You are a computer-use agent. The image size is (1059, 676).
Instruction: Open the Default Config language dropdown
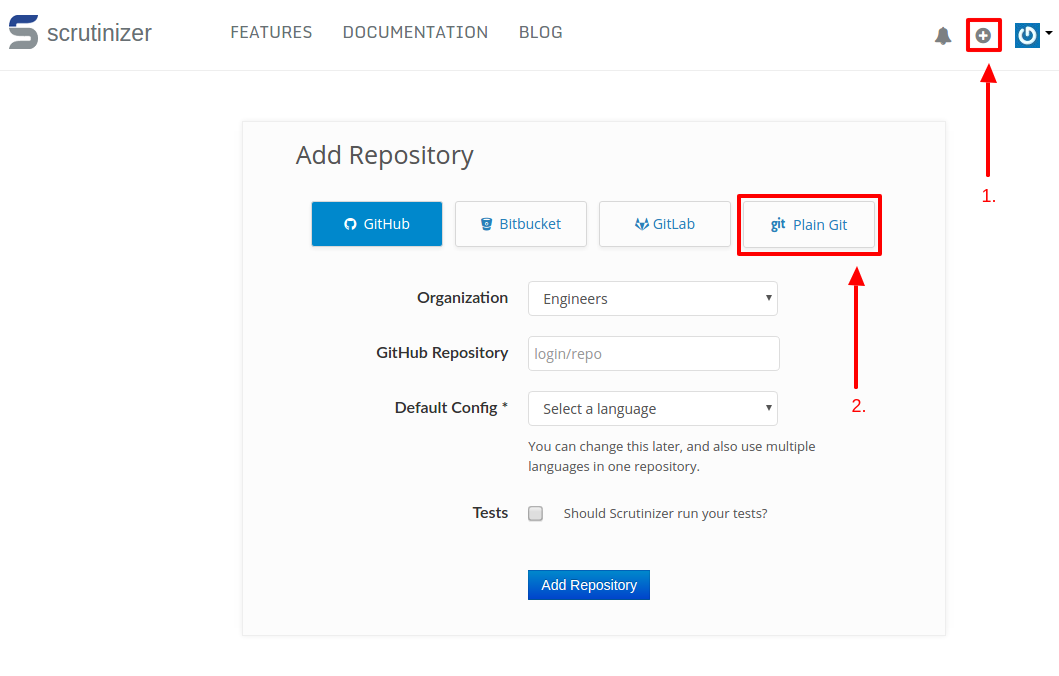[x=652, y=409]
